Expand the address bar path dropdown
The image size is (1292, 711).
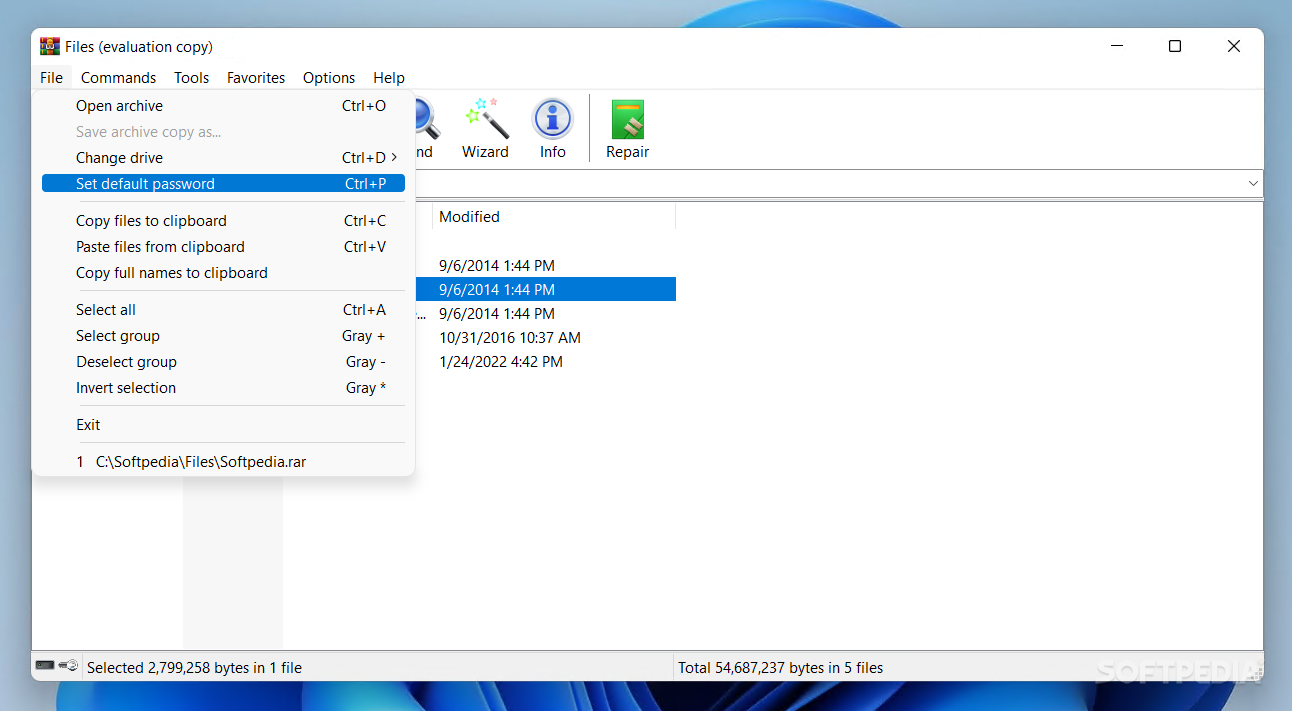click(x=1253, y=184)
